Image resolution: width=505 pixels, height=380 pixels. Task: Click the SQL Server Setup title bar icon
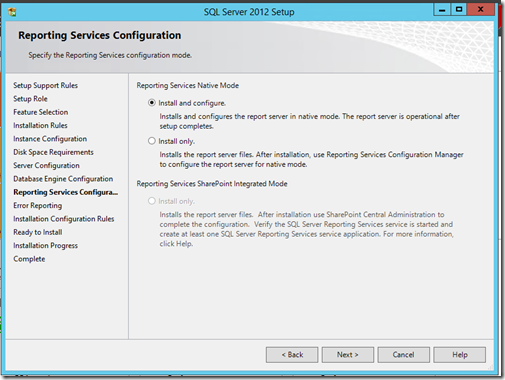12,12
